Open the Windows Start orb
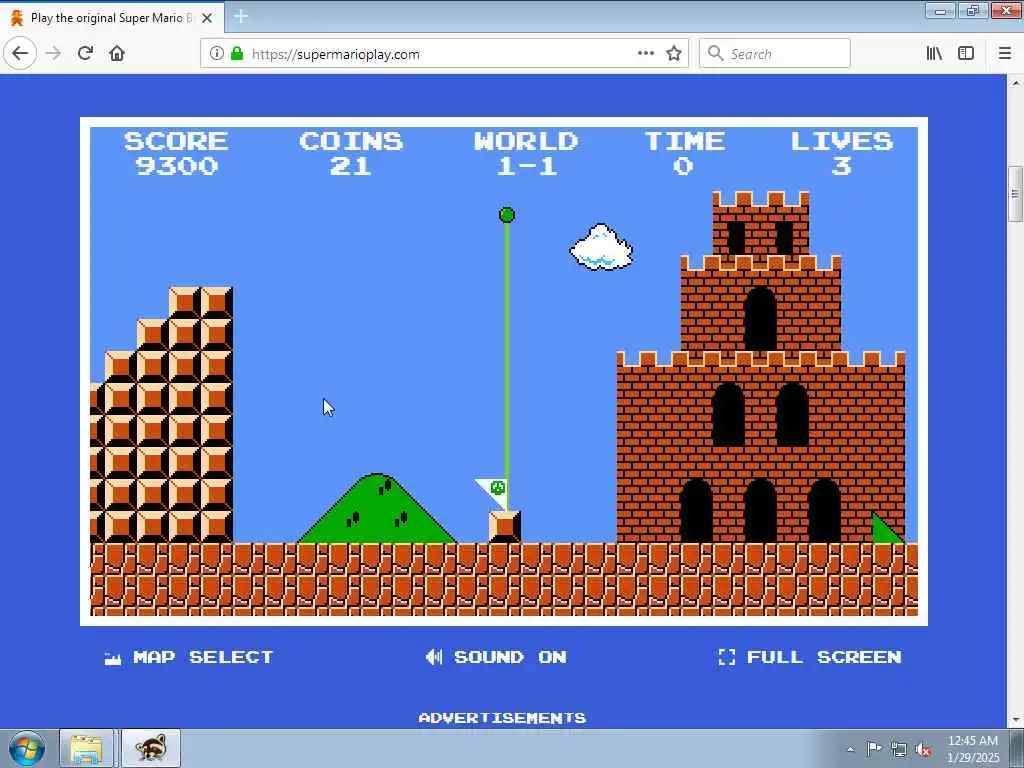 (x=27, y=748)
